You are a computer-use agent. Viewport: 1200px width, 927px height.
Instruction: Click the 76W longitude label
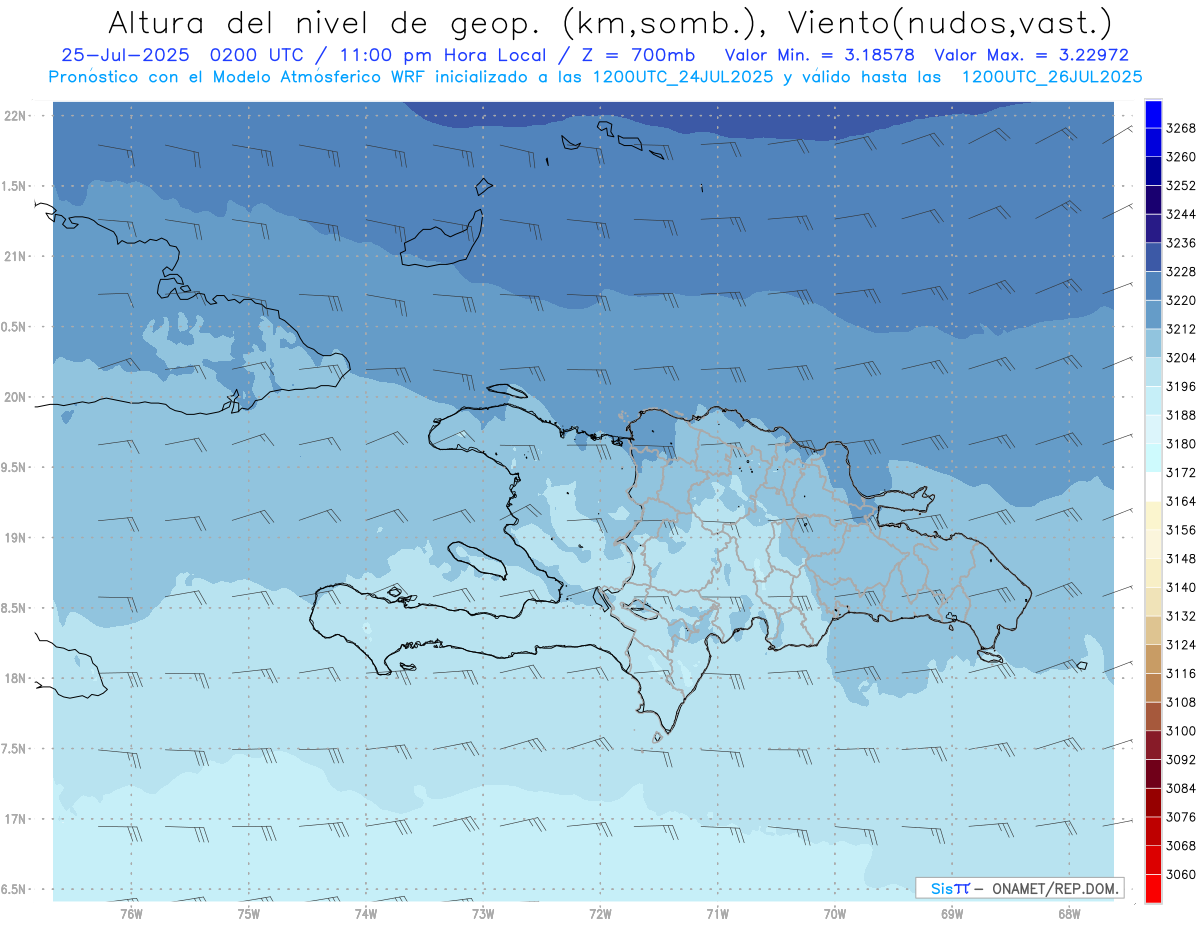click(131, 913)
